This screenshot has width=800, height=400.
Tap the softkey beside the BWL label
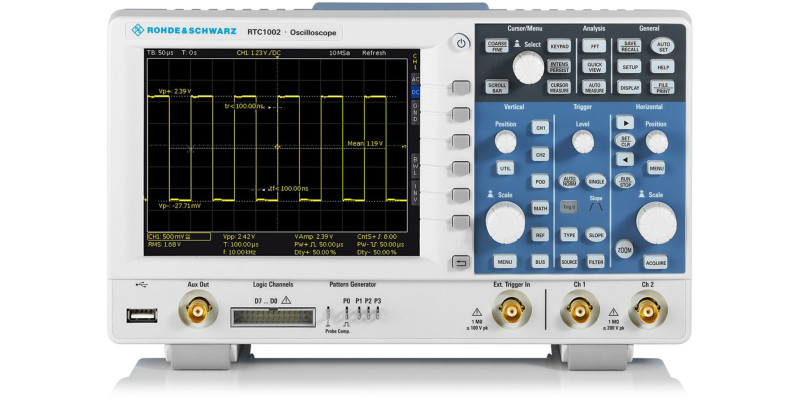(x=461, y=168)
